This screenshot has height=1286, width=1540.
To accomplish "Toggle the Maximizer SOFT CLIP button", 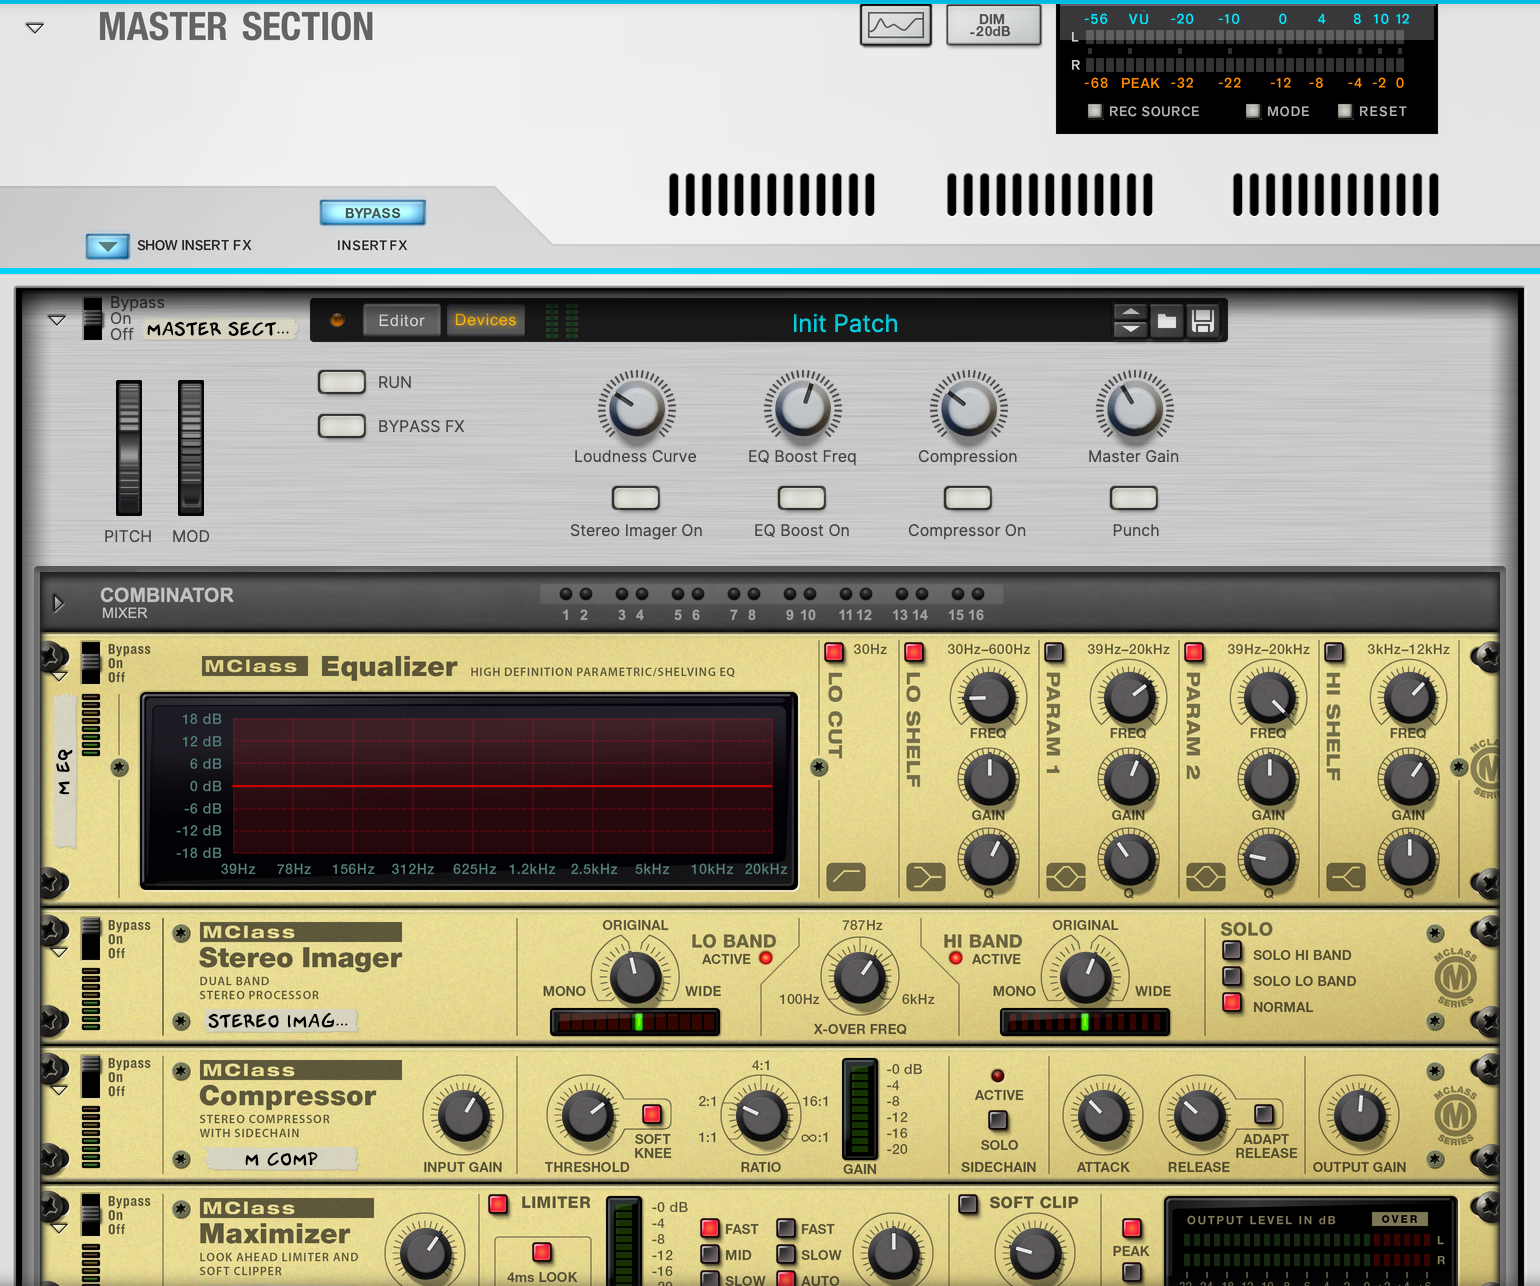I will tap(968, 1204).
